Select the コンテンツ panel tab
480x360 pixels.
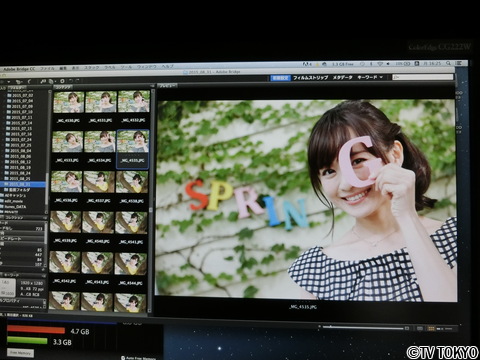(x=63, y=87)
